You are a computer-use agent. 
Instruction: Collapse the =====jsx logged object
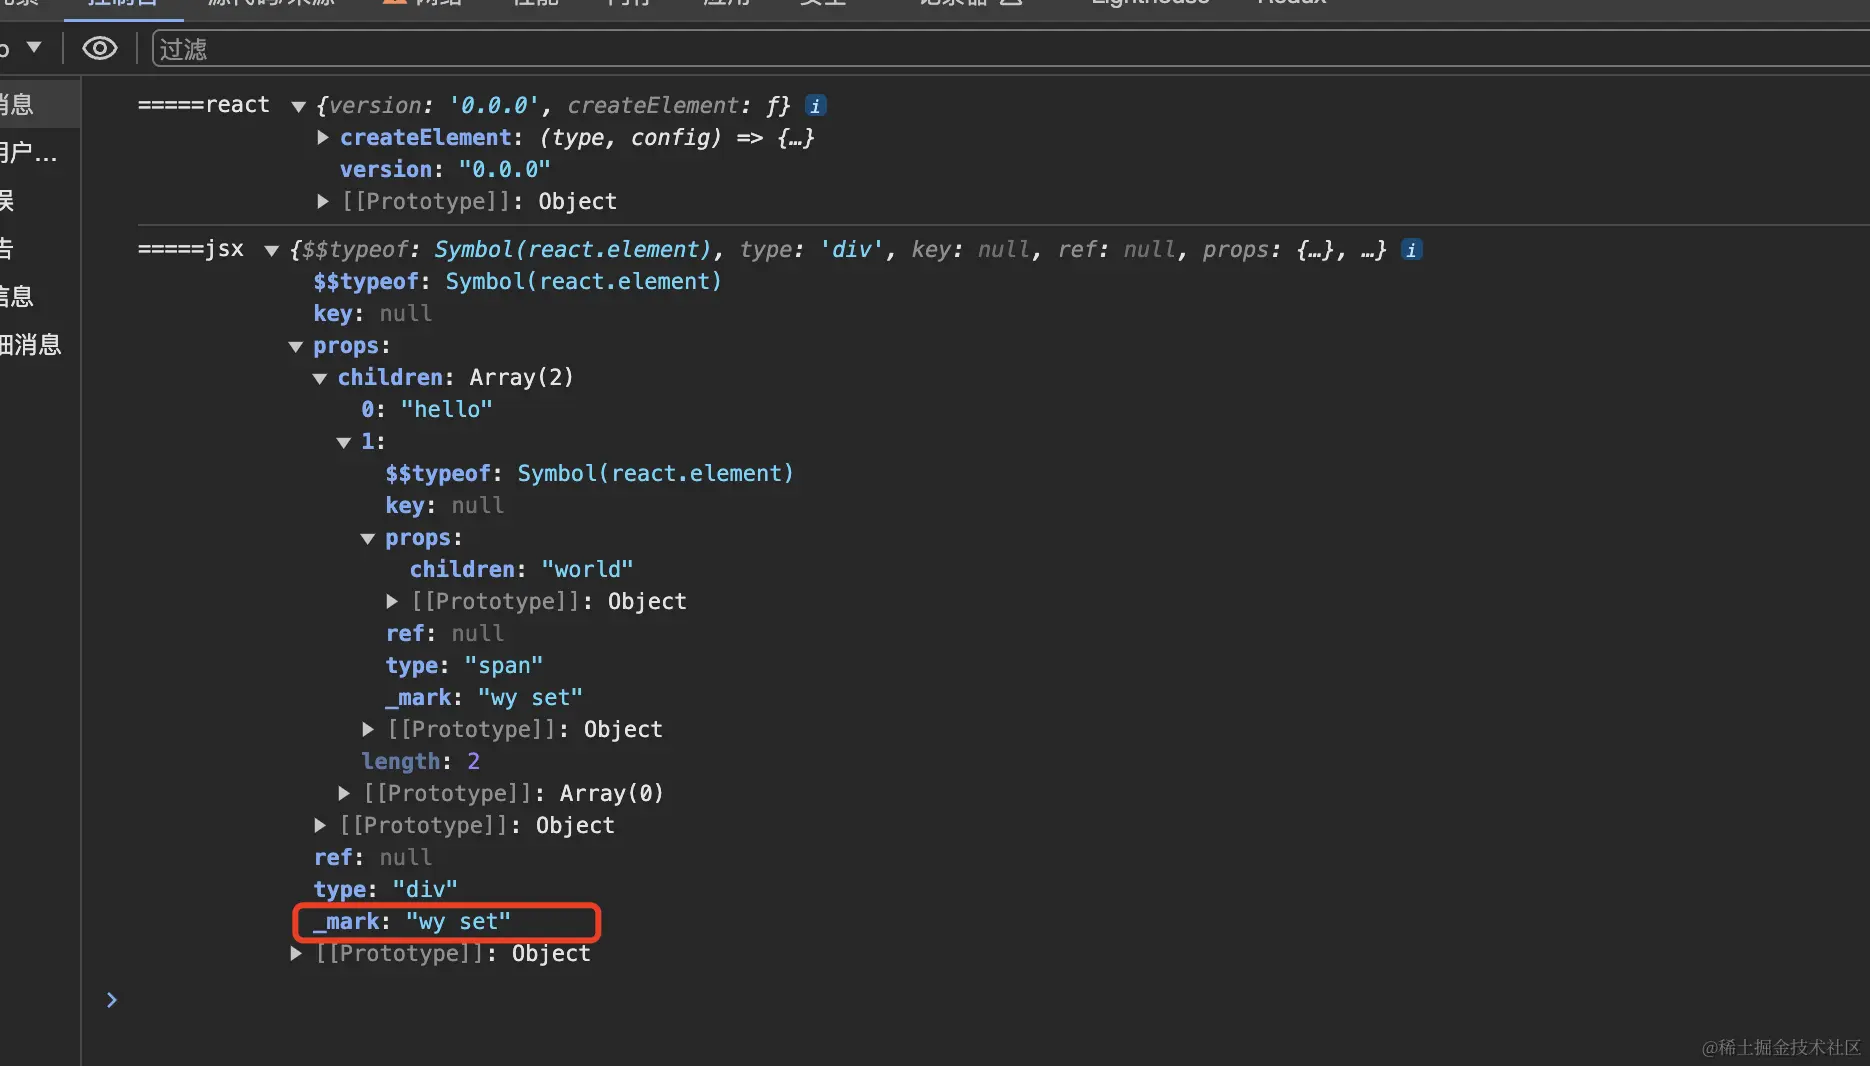click(x=271, y=250)
